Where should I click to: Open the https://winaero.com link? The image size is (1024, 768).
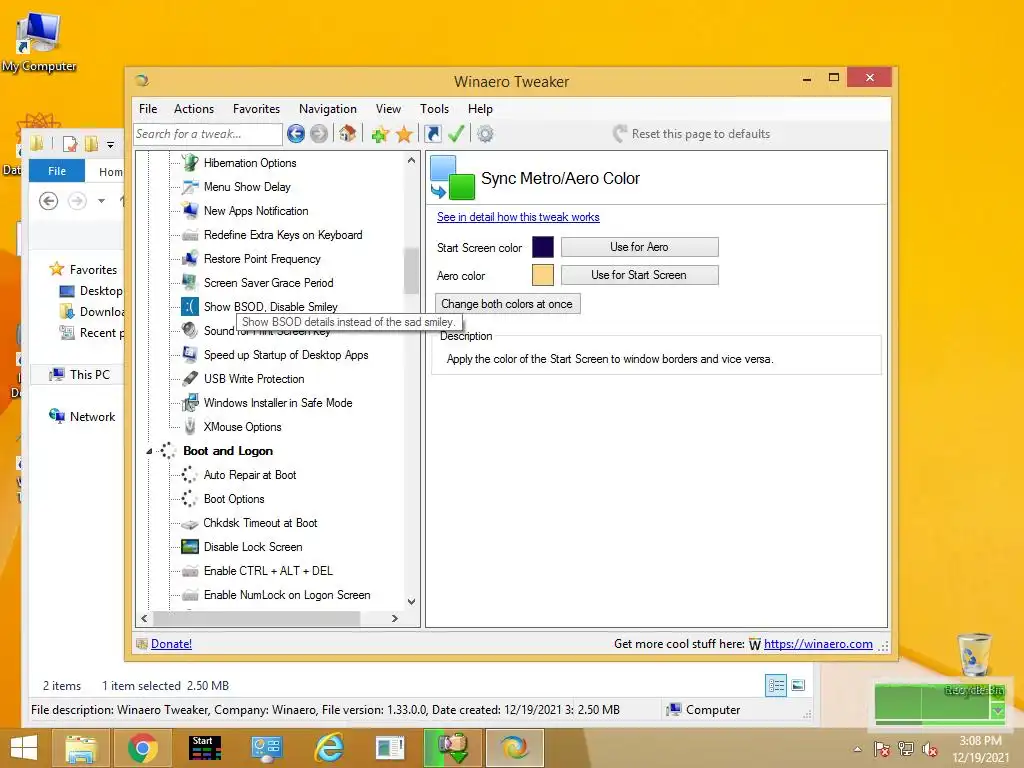818,644
